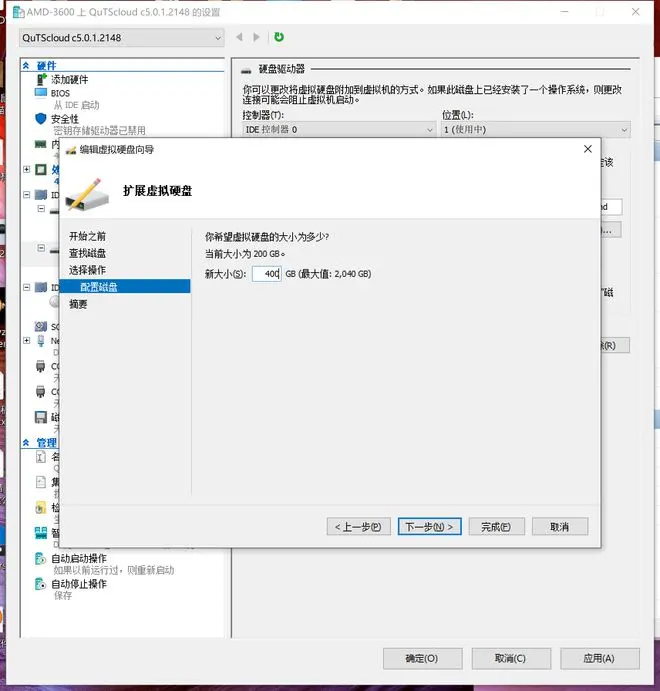Click the 下一步 button in wizard
Image resolution: width=660 pixels, height=691 pixels.
click(430, 527)
